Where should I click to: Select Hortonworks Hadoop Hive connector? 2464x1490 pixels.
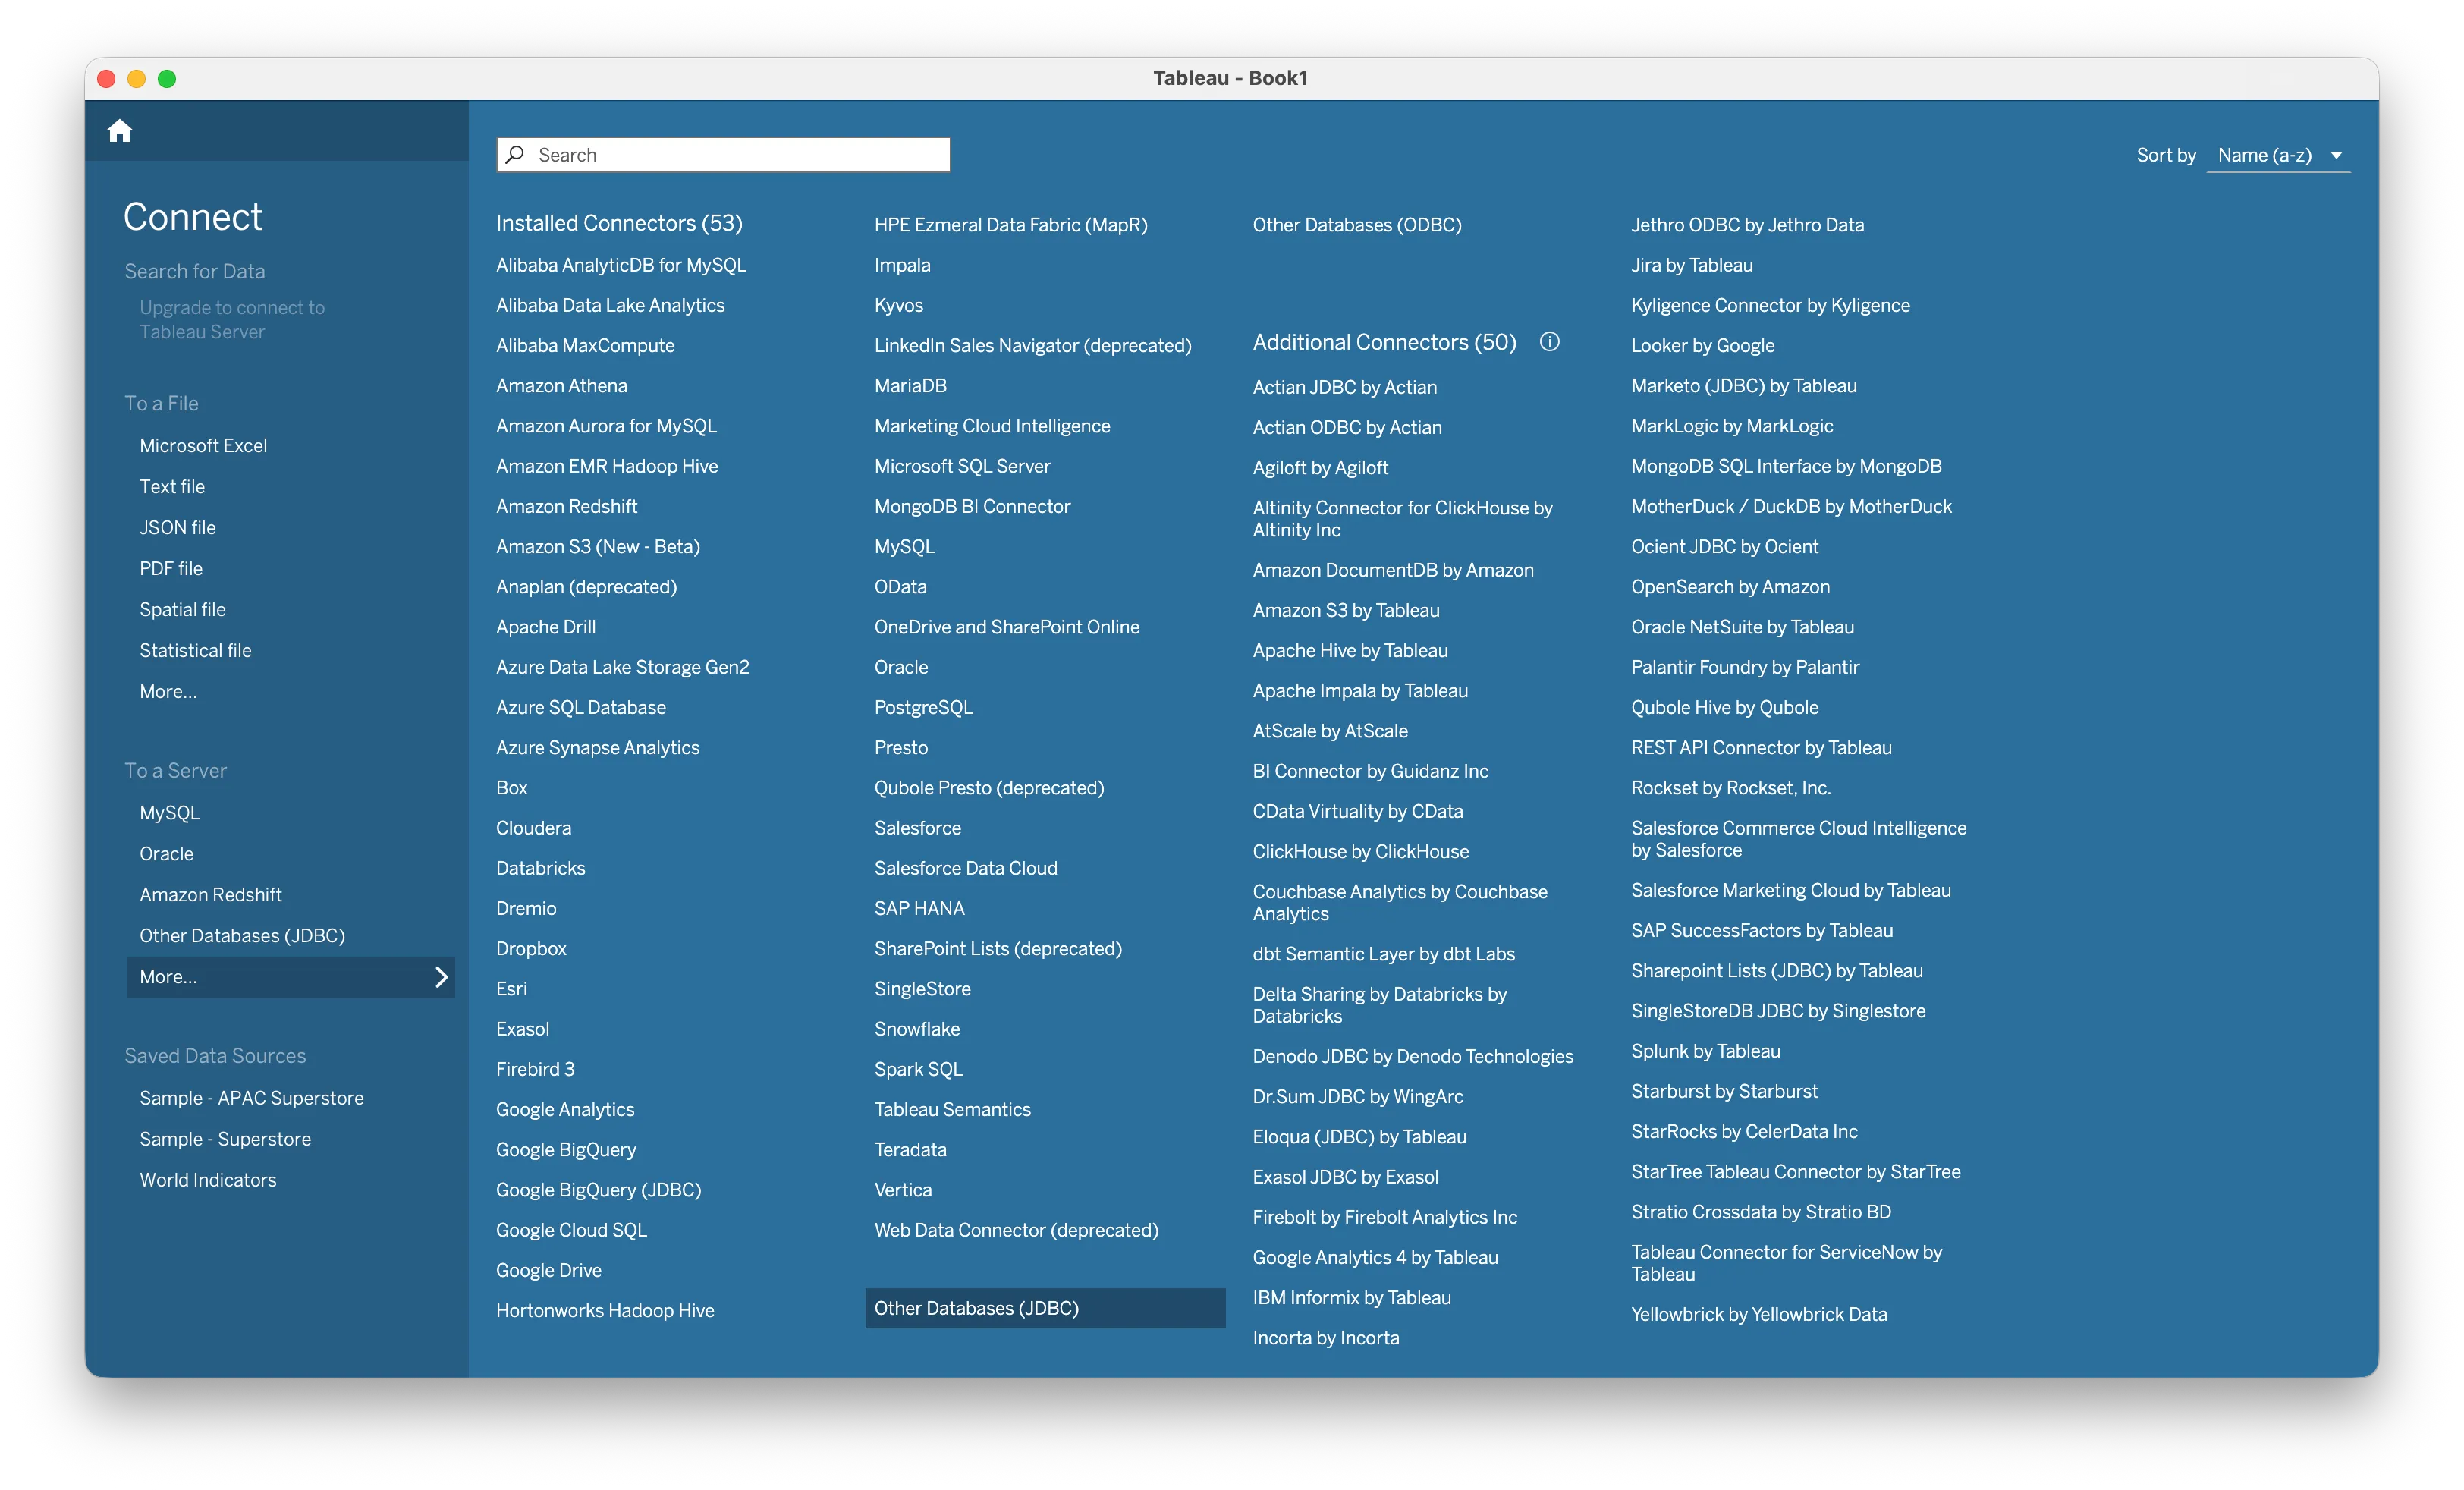605,1310
